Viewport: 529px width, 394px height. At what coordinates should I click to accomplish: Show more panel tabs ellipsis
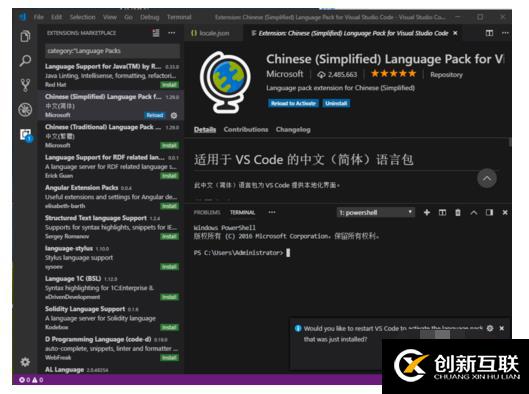[272, 212]
